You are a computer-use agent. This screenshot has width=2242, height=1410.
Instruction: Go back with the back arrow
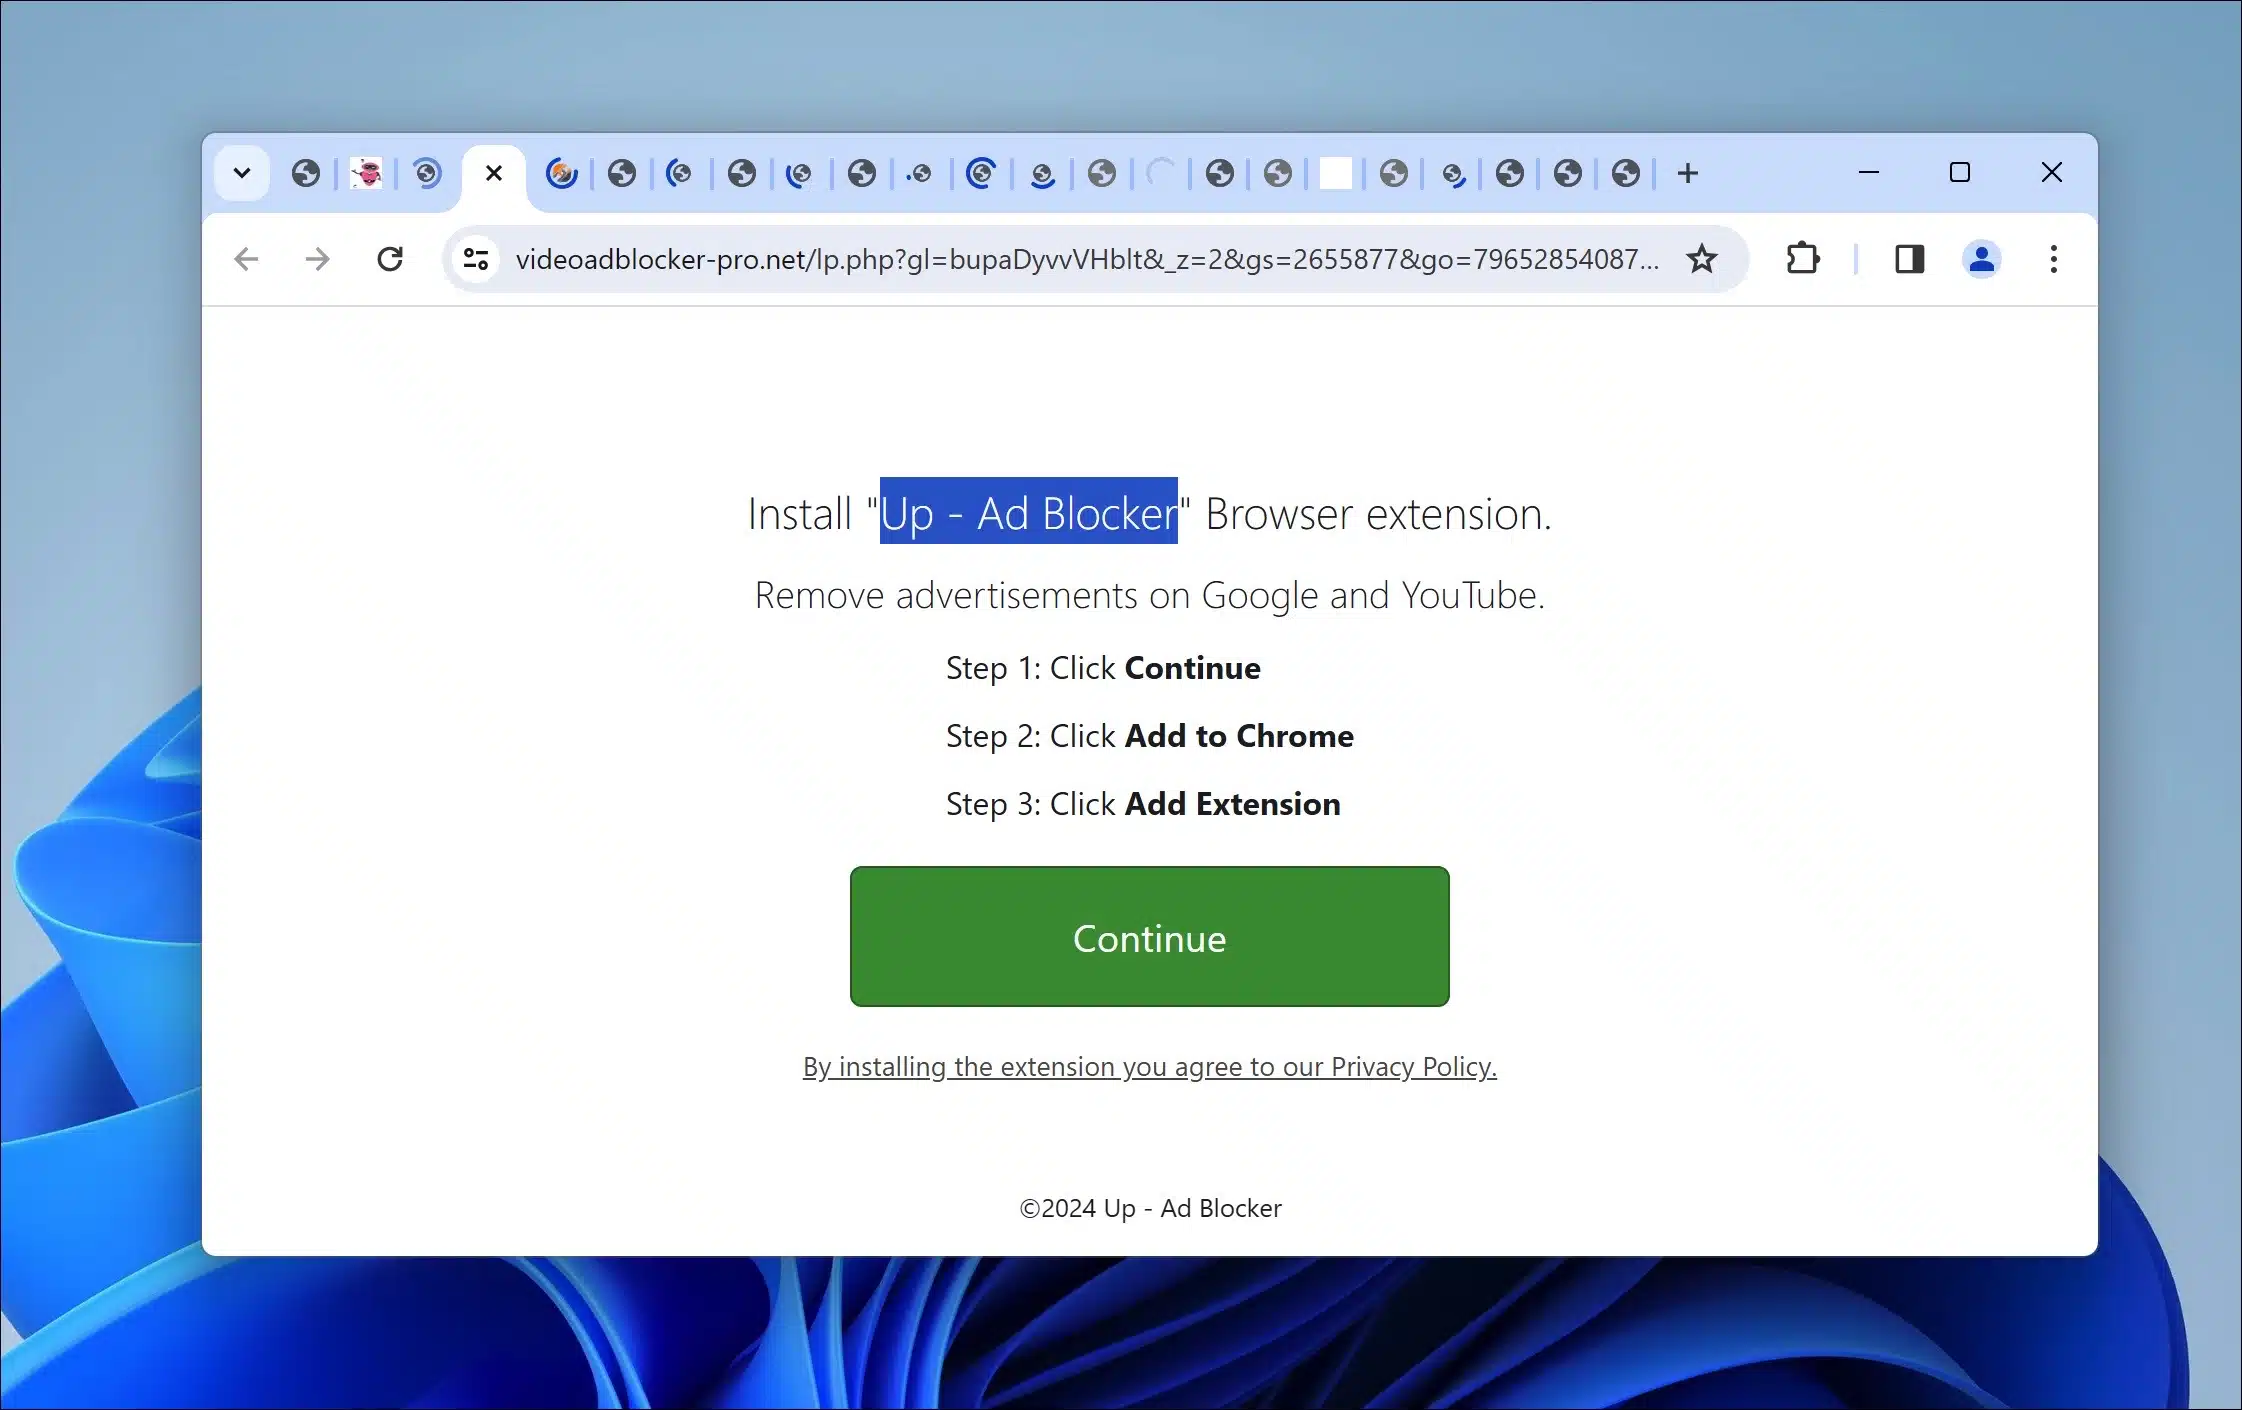[246, 260]
